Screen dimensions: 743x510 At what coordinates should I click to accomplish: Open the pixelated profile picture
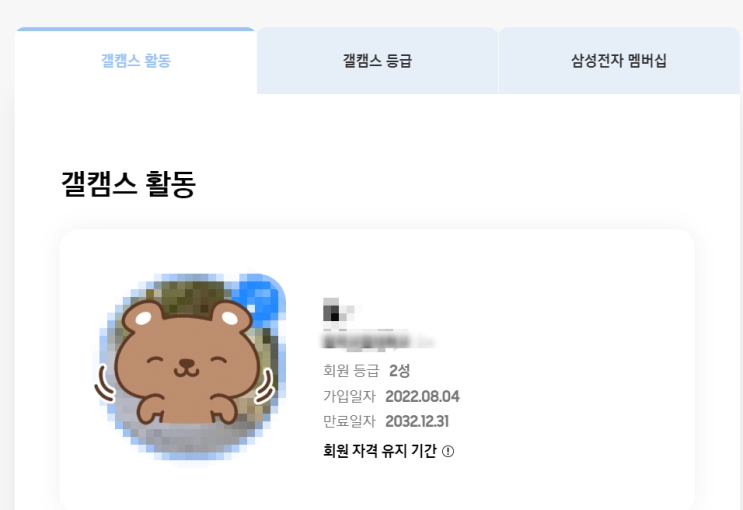(192, 367)
